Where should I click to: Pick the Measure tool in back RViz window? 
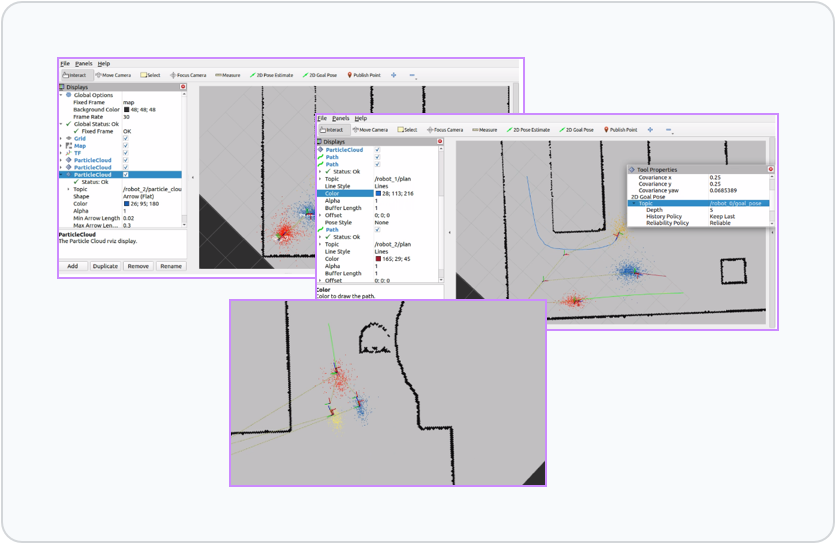pyautogui.click(x=227, y=75)
